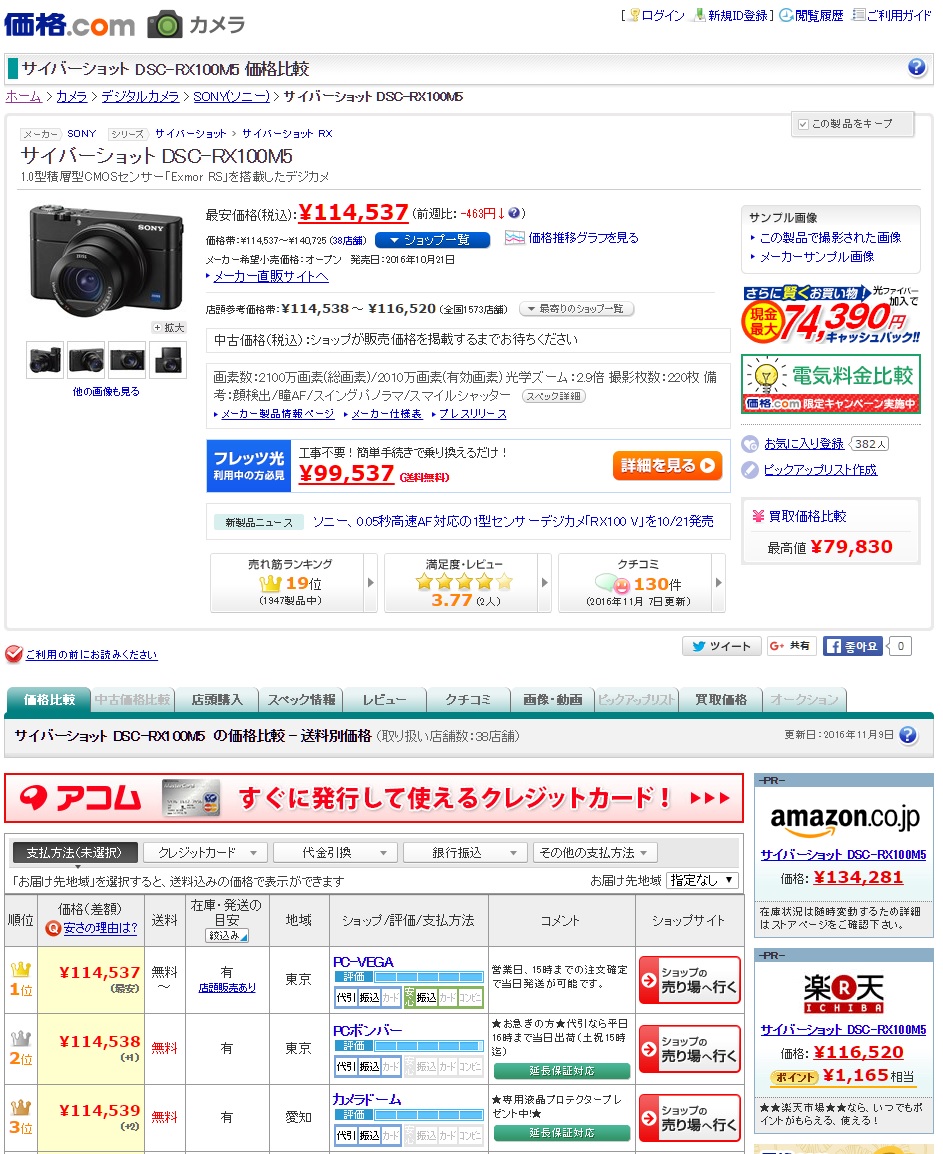Screen dimensions: 943x1154
Task: Click the Google+ share button
Action: pos(791,647)
